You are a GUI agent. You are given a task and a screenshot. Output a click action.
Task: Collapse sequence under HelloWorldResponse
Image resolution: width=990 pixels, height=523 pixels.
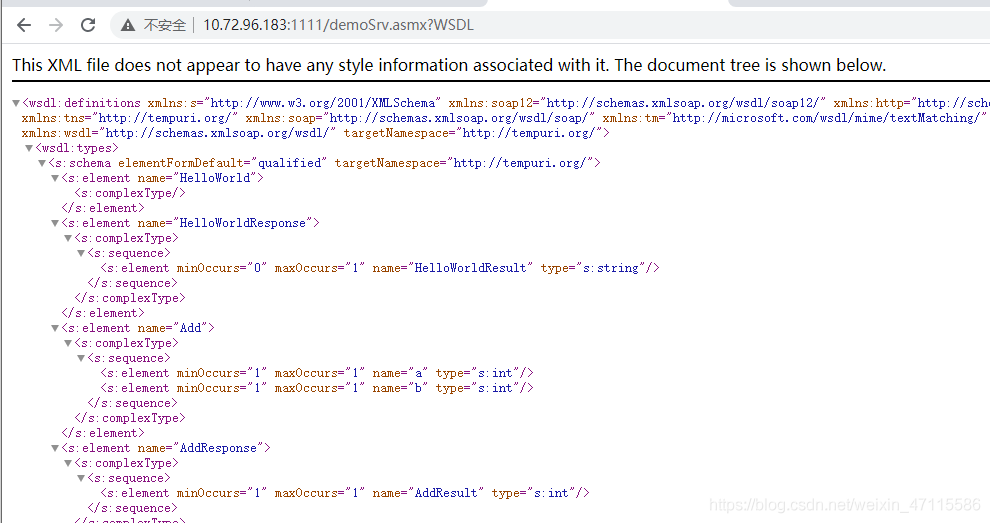[x=81, y=253]
